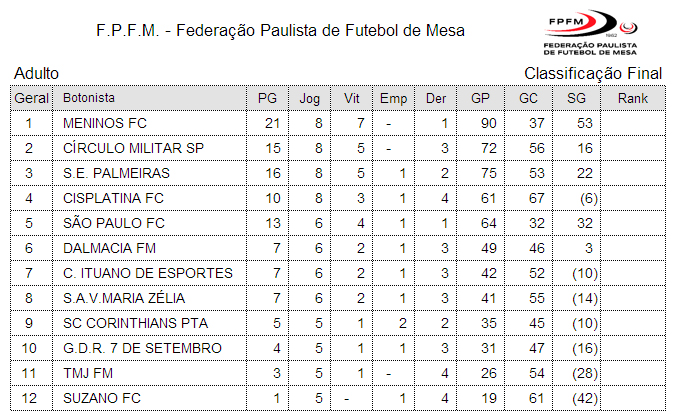687x420 pixels.
Task: Click the GP column header
Action: 481,99
